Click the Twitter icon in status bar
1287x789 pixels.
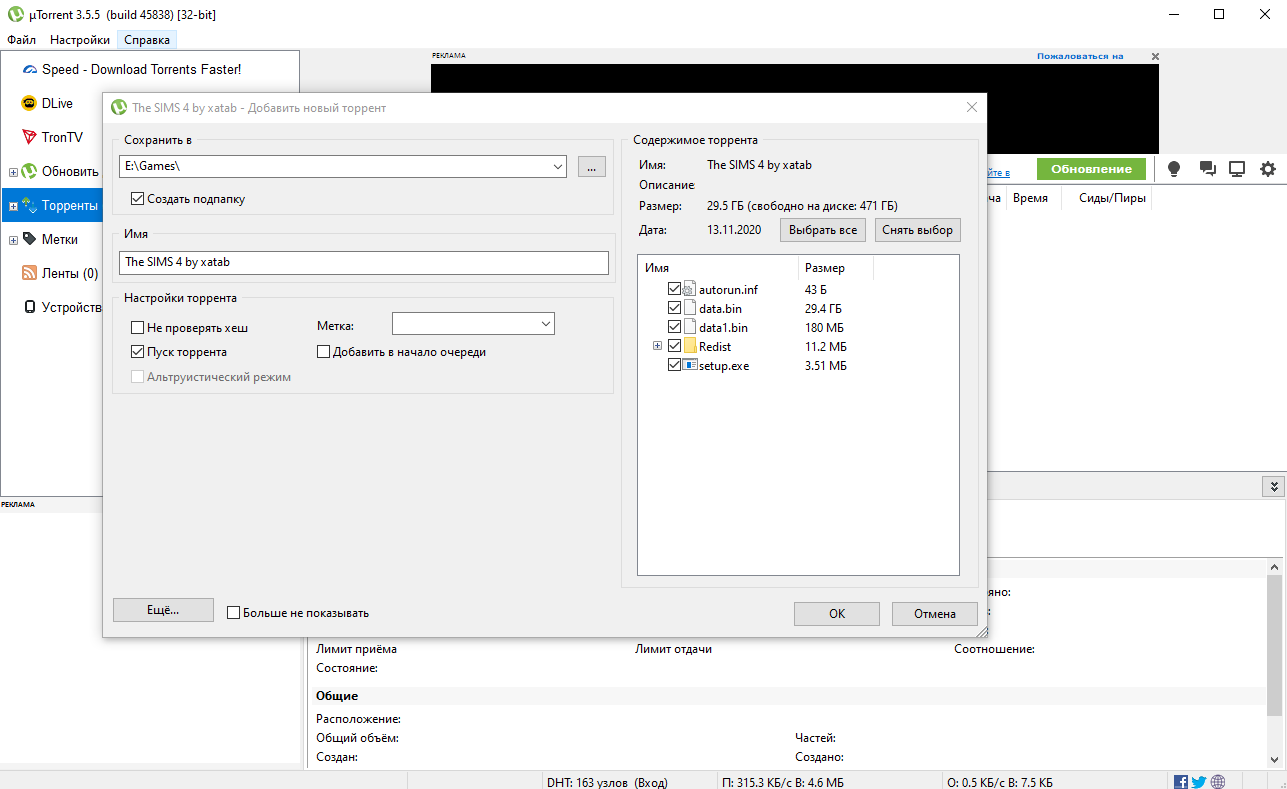click(x=1199, y=782)
